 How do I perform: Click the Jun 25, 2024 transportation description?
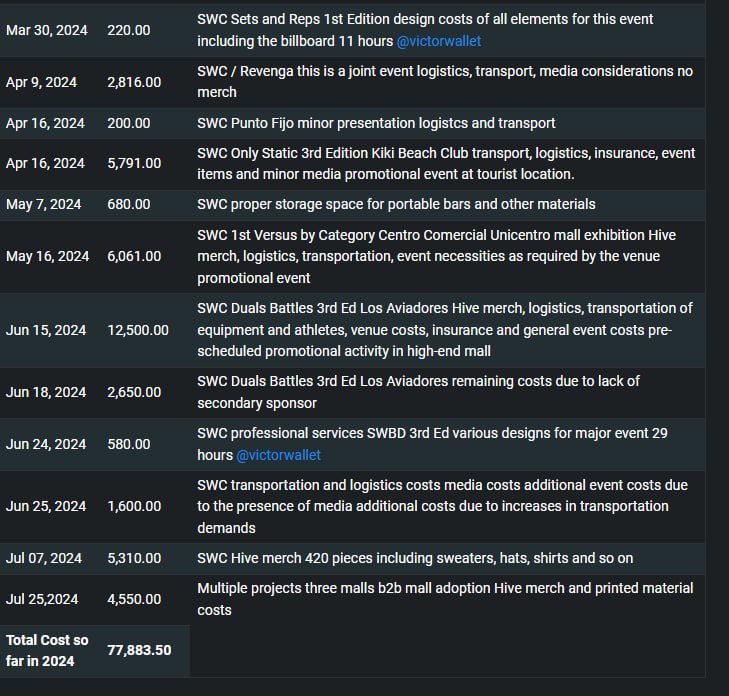pyautogui.click(x=442, y=506)
